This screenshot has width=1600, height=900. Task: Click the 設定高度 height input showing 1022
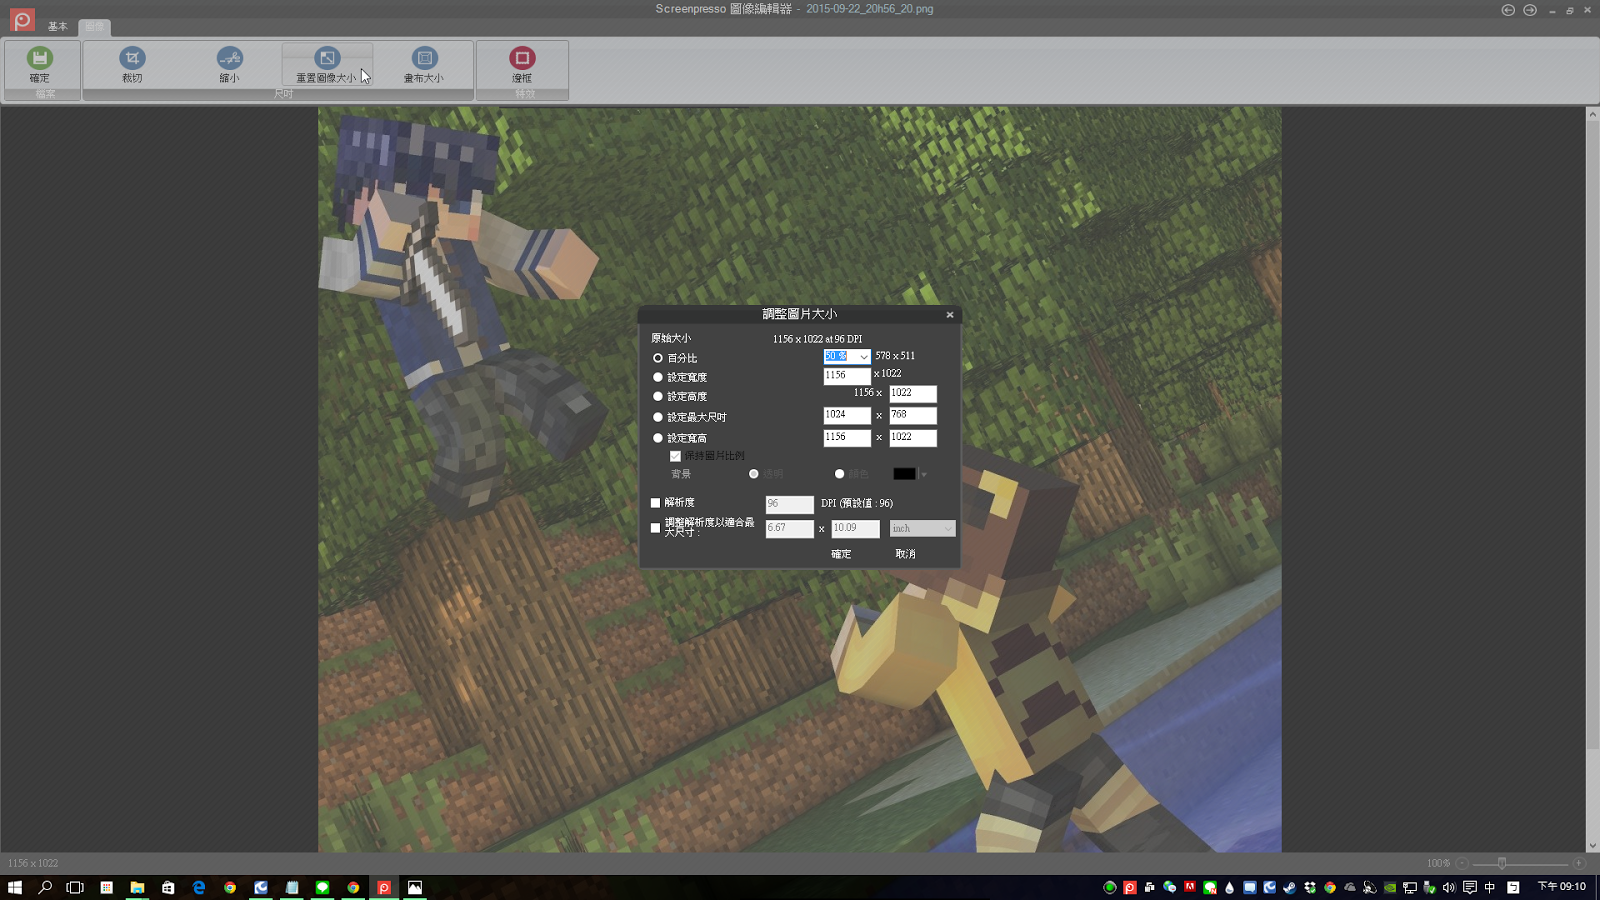click(x=913, y=394)
